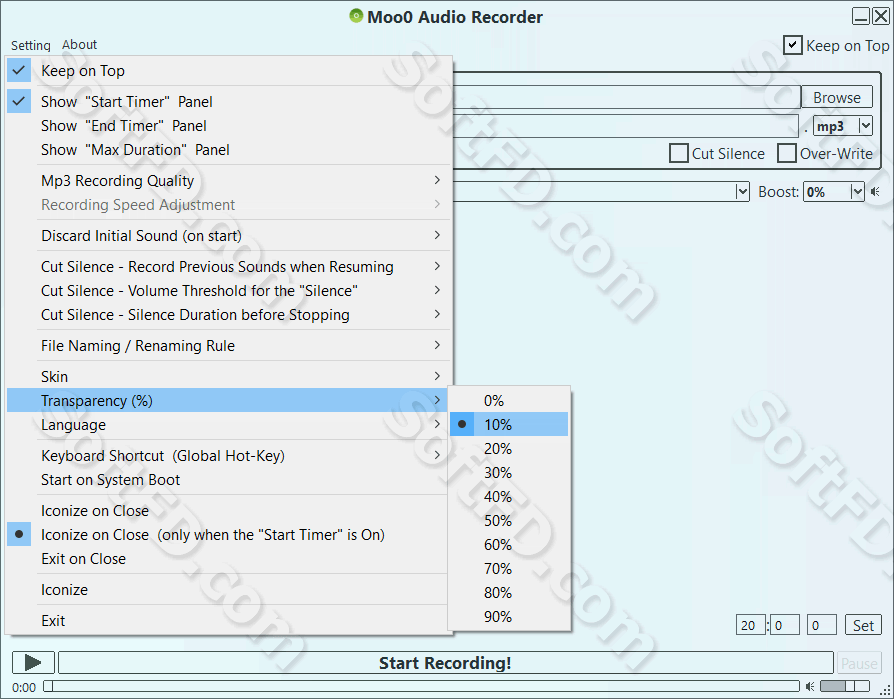
Task: Click the timer seconds field
Action: [x=822, y=625]
